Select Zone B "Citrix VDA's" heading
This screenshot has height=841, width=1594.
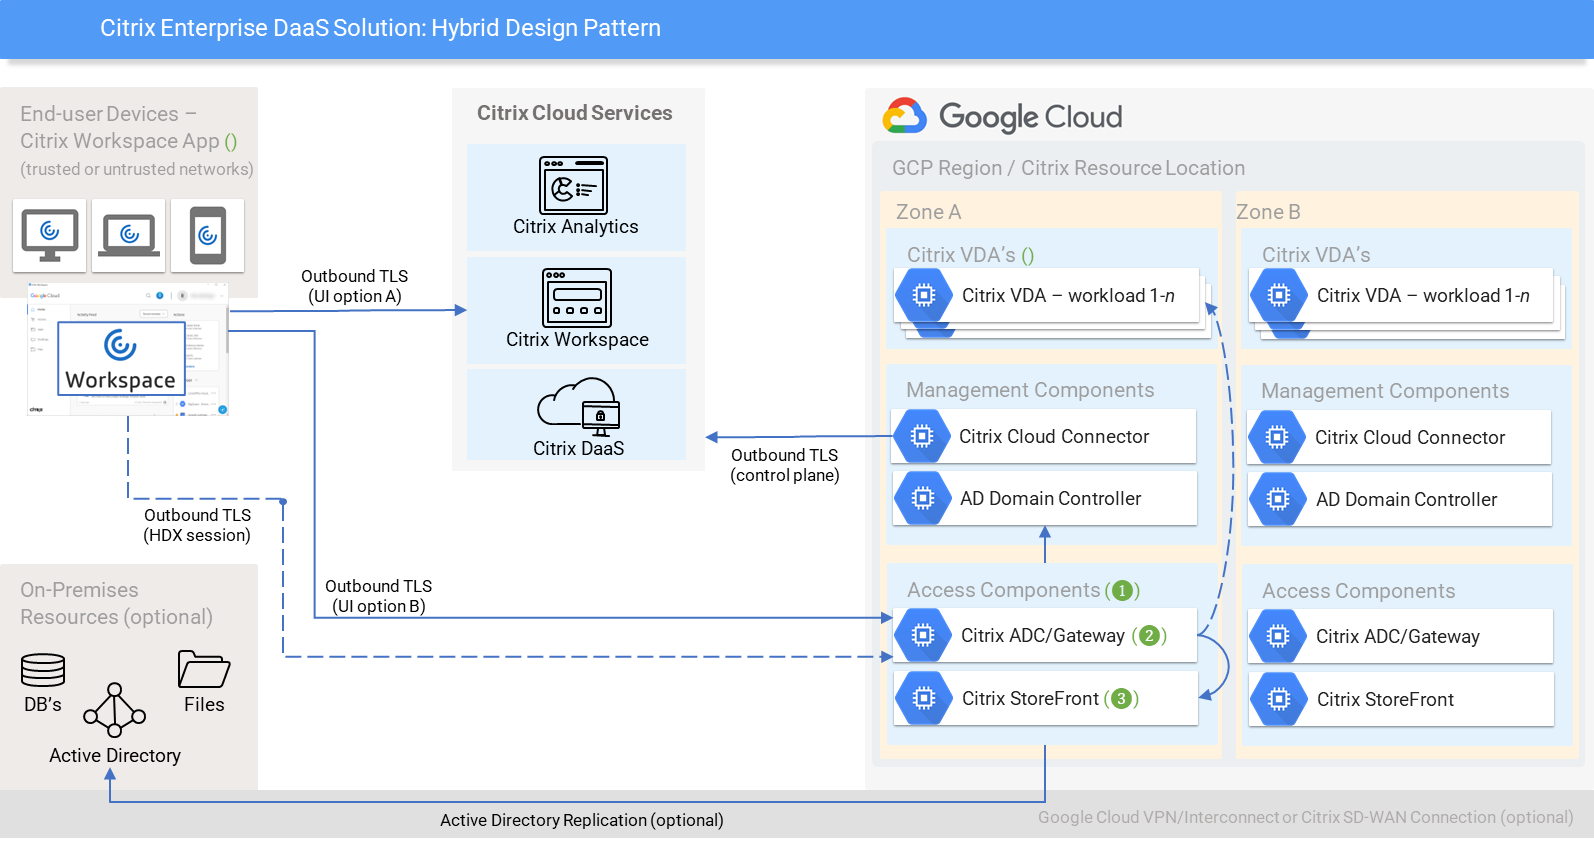(1316, 255)
